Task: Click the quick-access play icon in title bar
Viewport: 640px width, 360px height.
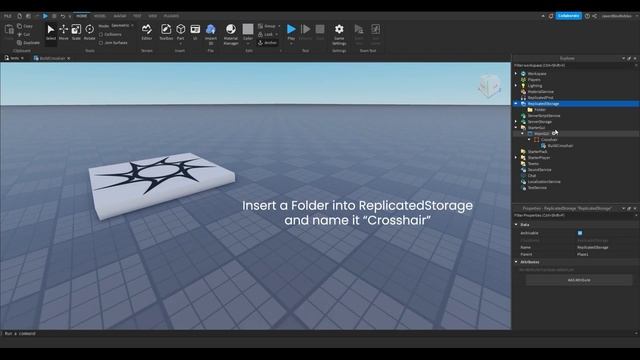Action: click(45, 16)
